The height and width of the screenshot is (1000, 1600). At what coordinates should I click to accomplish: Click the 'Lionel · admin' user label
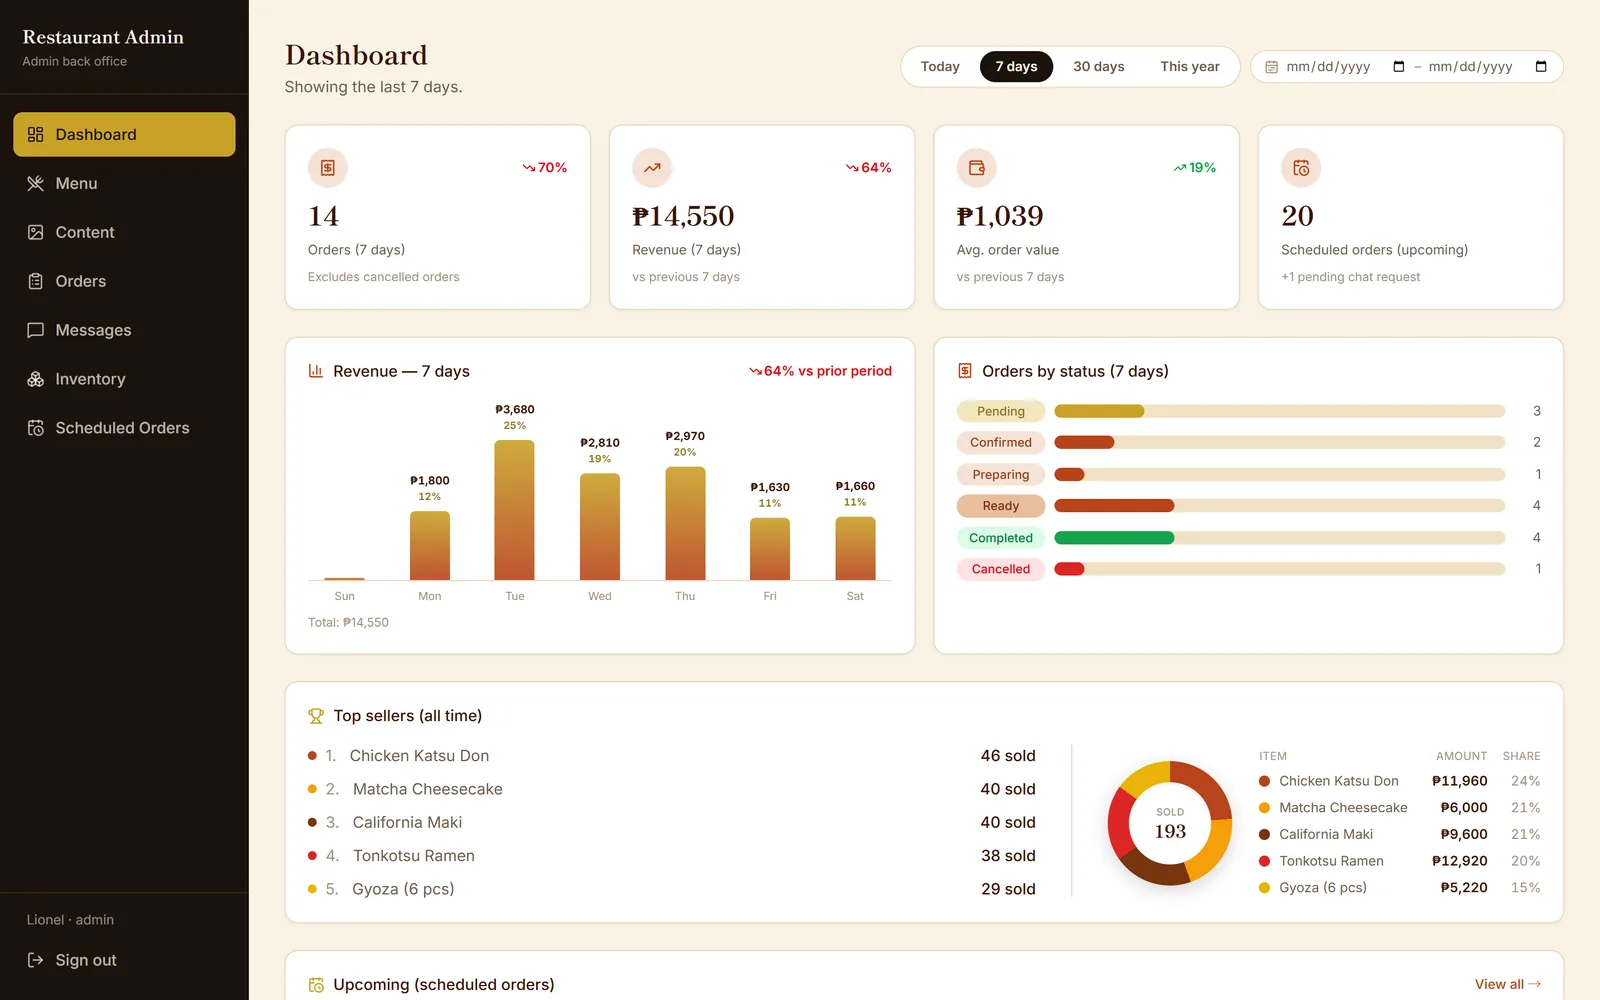[x=70, y=920]
